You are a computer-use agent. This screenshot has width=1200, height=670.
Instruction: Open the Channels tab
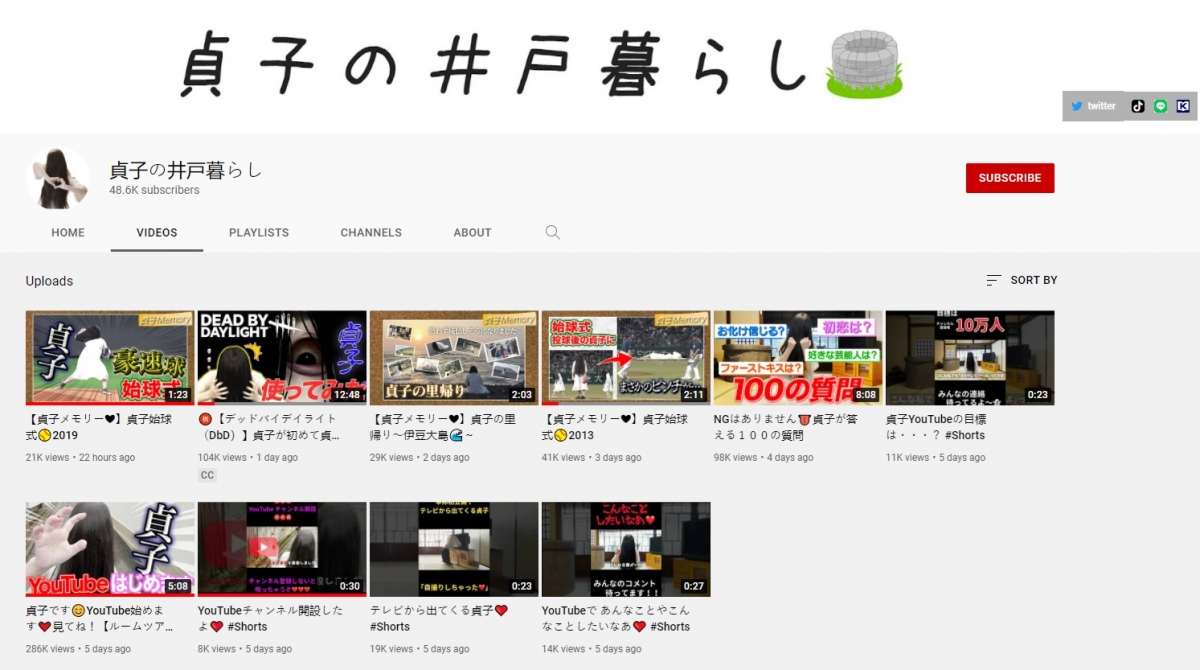click(371, 232)
